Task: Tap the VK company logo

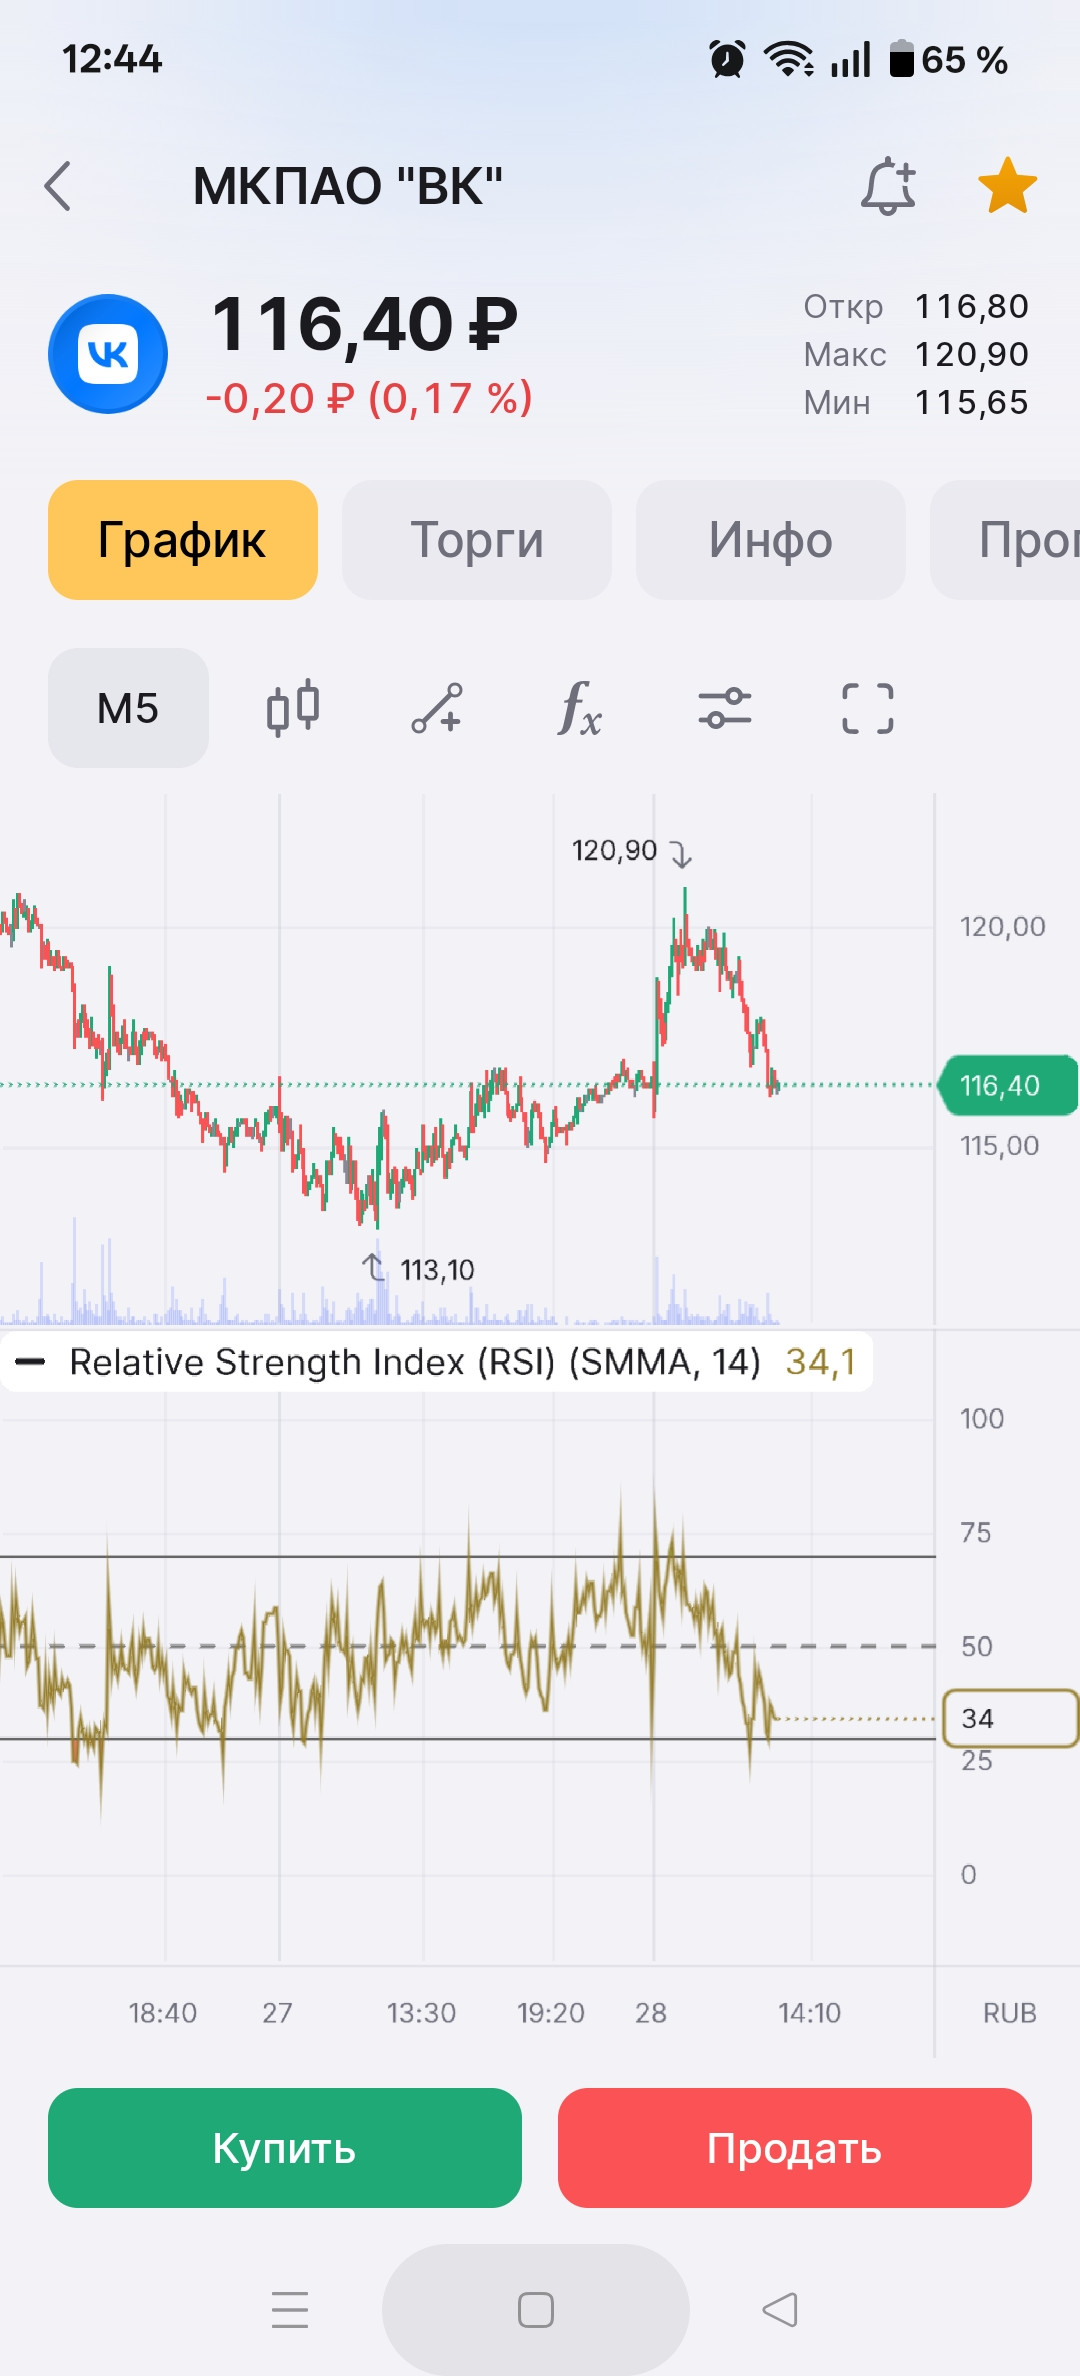Action: [108, 354]
